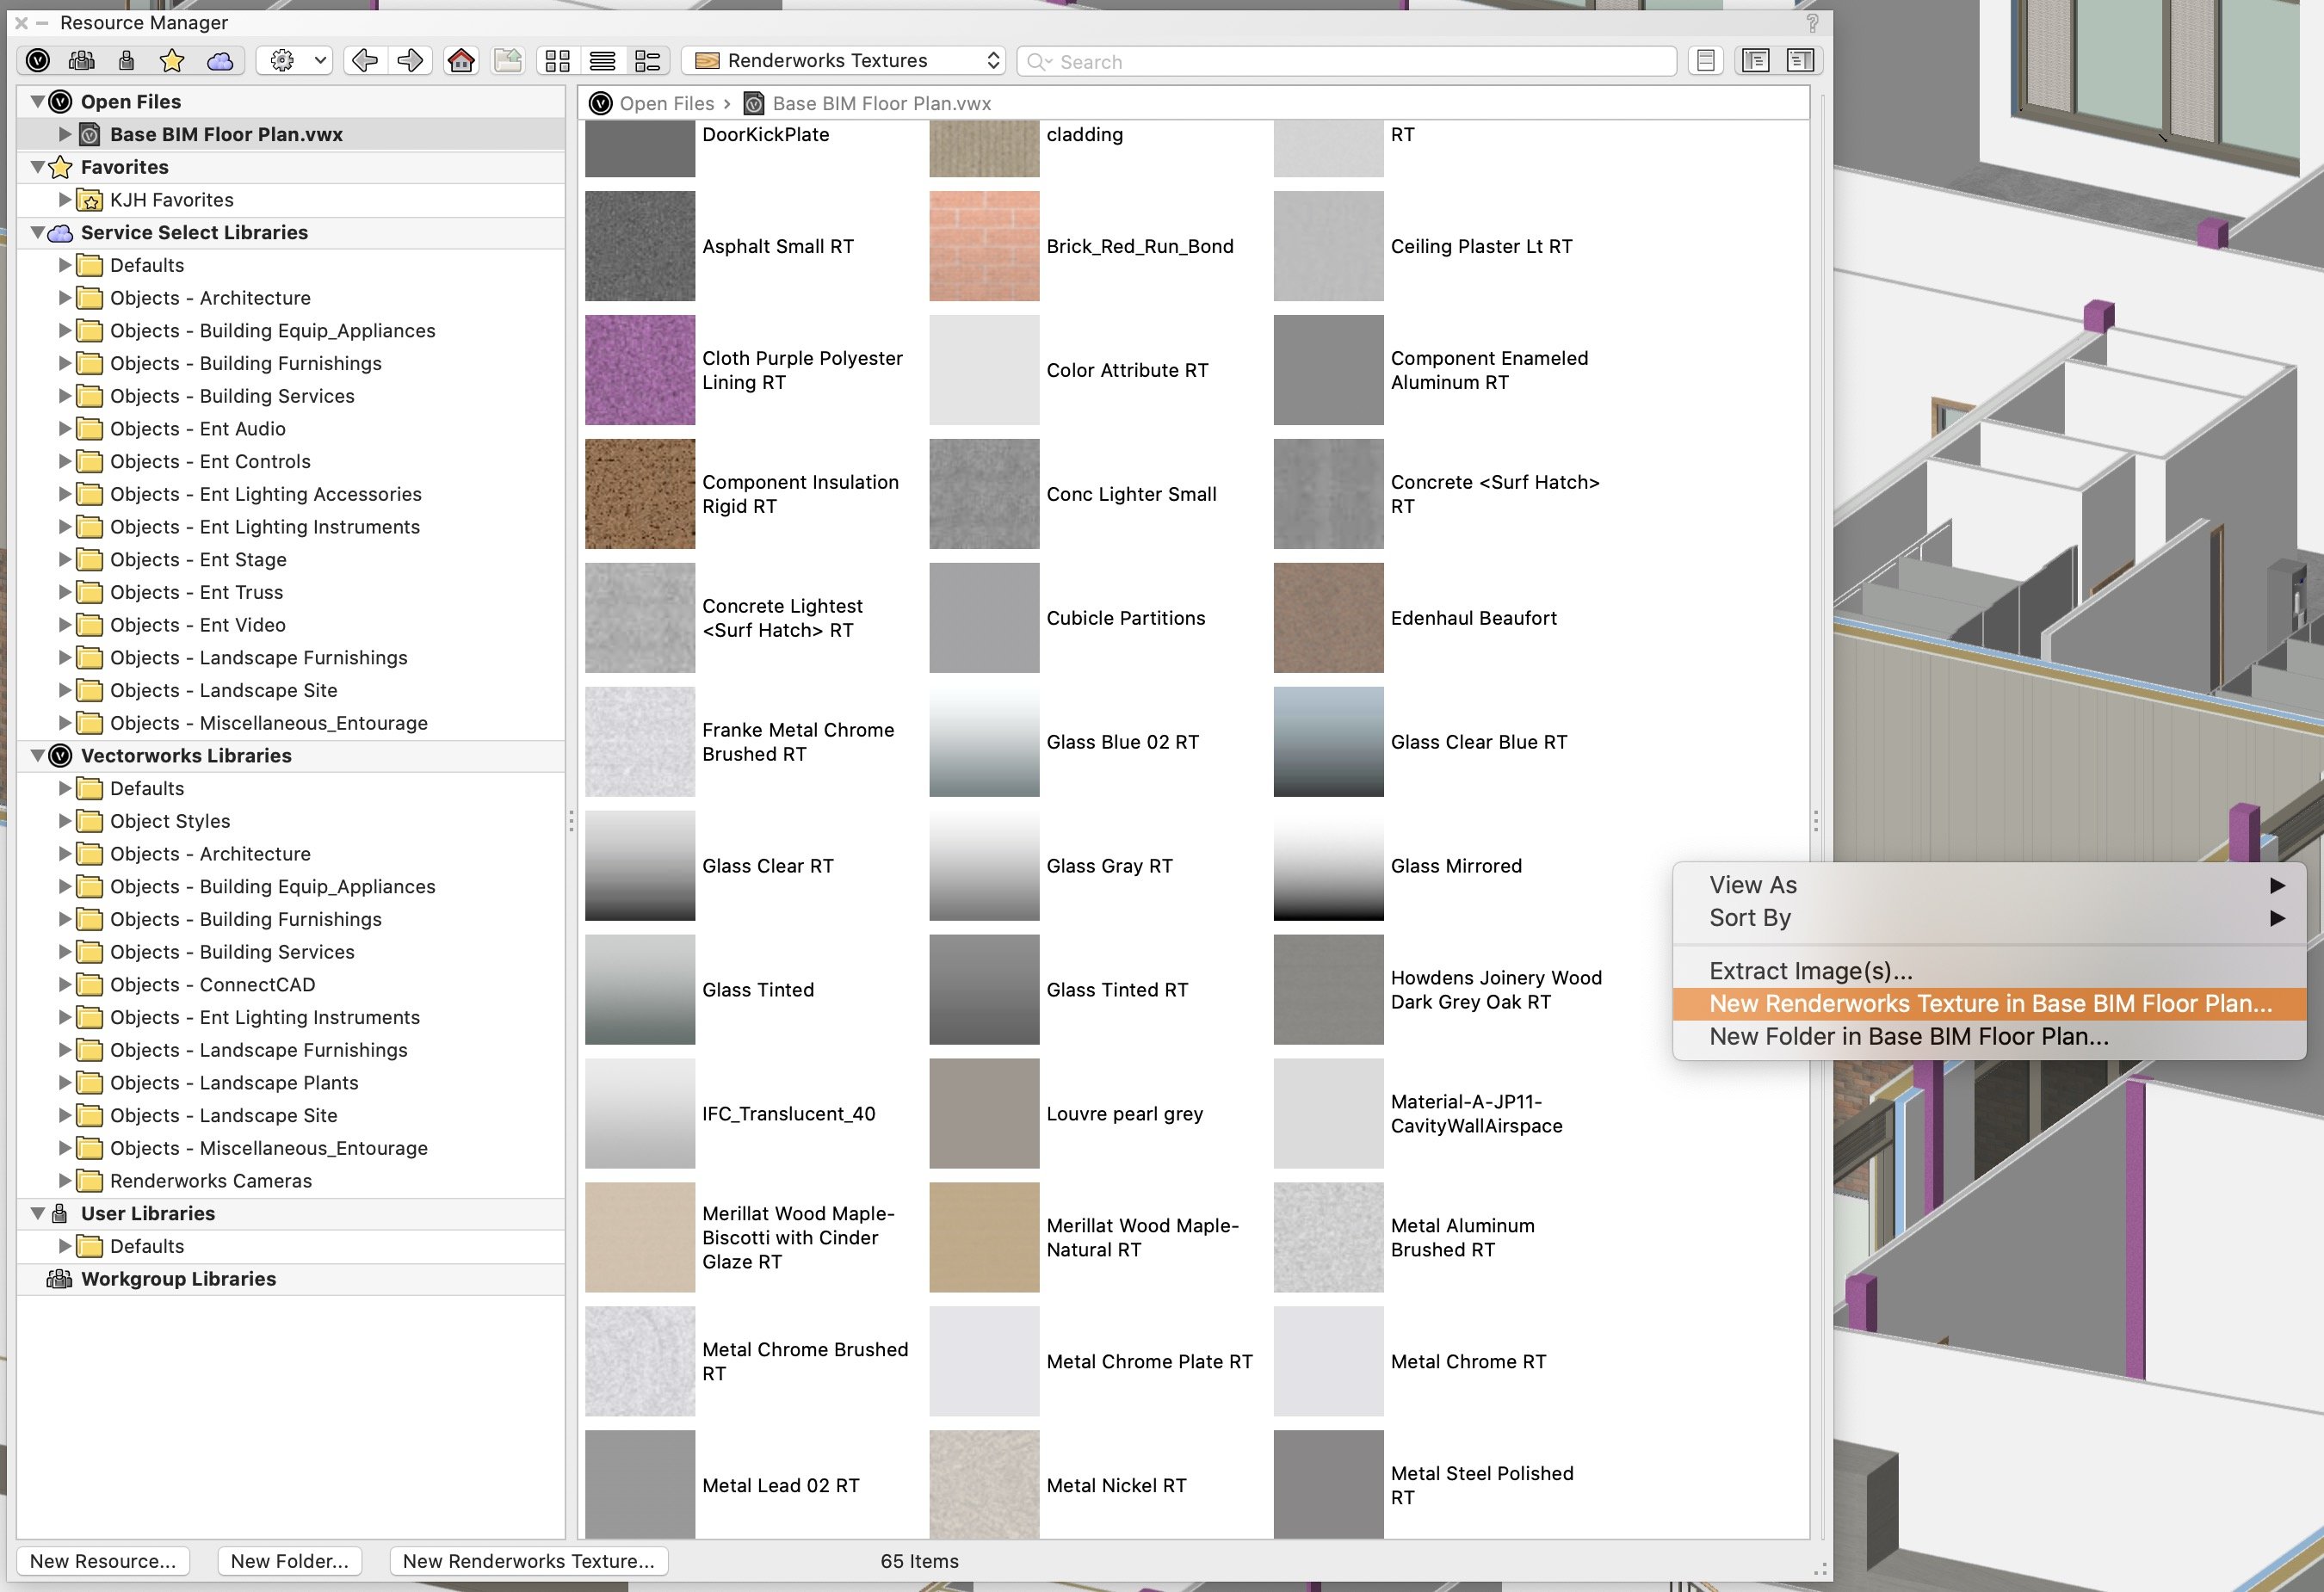Select the Cloth Purple Polyester Lining swatch

640,370
